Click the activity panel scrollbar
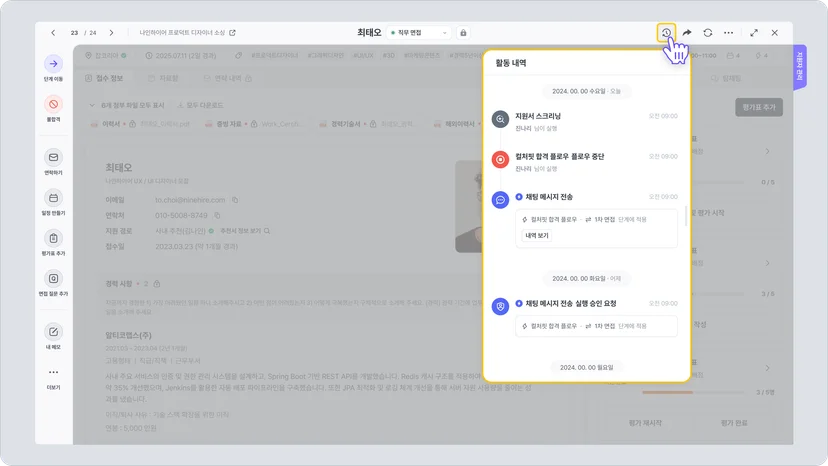 point(686,216)
